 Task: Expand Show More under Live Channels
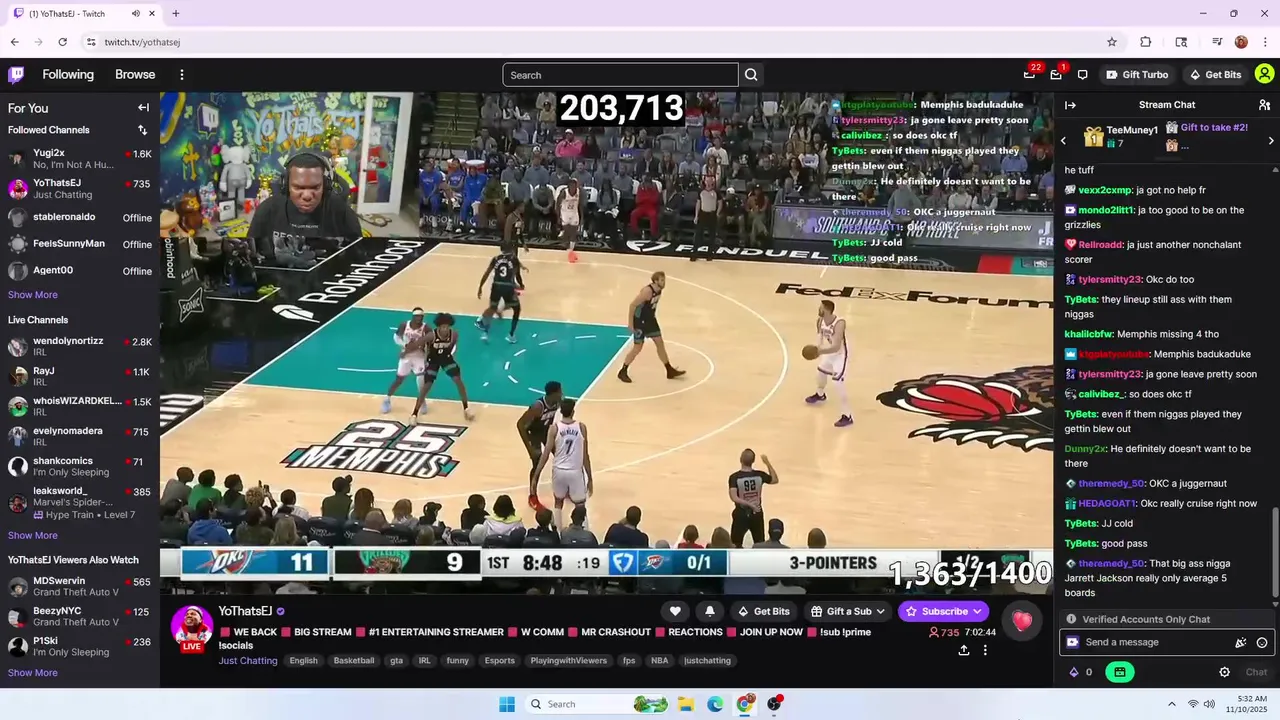pyautogui.click(x=33, y=536)
